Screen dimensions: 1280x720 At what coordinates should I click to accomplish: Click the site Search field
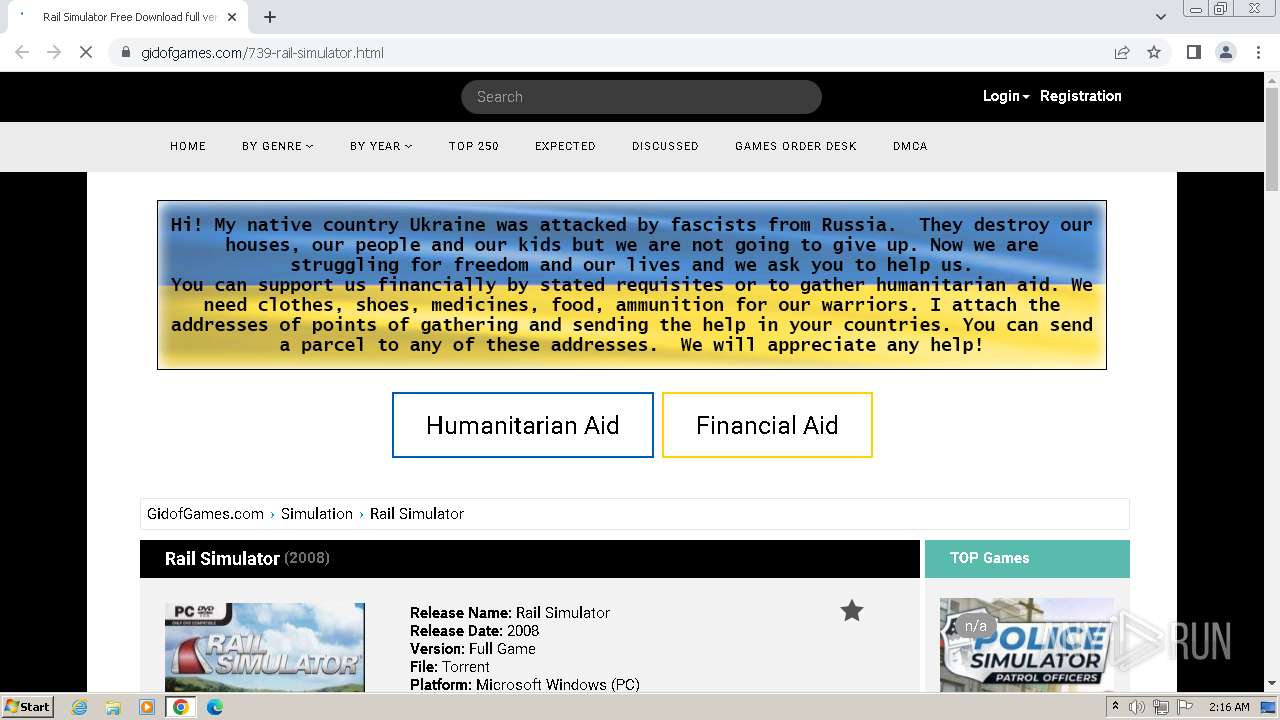coord(641,97)
